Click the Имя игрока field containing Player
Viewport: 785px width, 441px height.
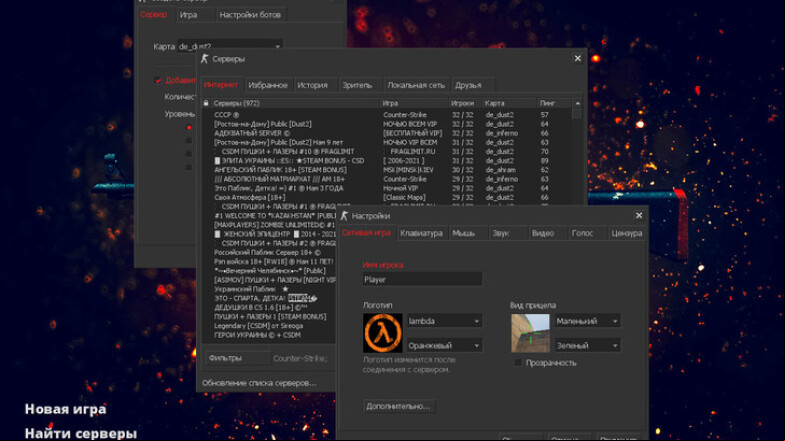(x=423, y=279)
